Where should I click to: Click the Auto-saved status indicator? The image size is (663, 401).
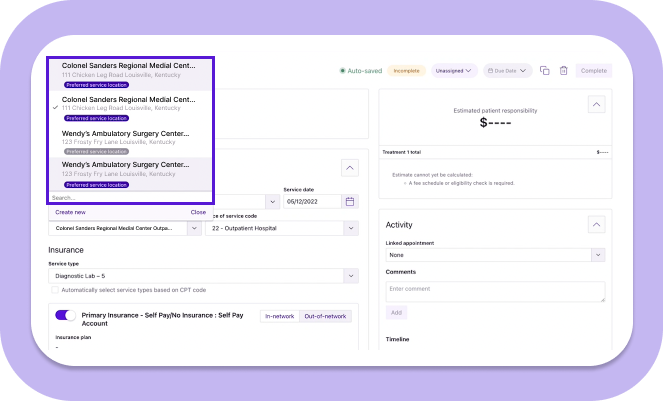pos(361,71)
